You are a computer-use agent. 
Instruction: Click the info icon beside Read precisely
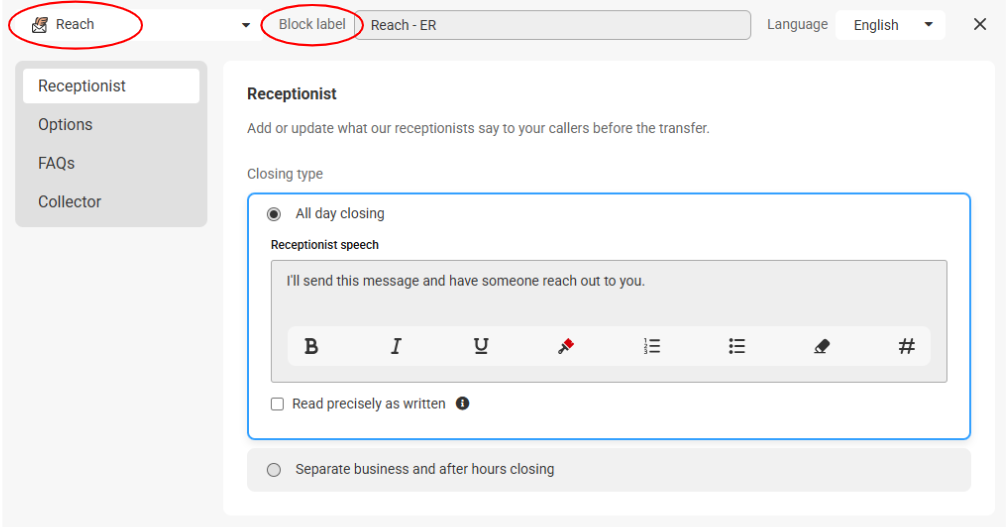[463, 403]
